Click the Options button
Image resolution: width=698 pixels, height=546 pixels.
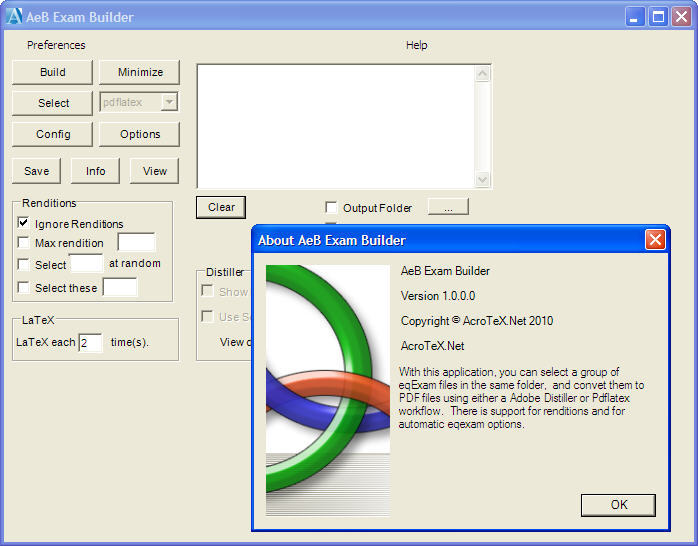(x=140, y=134)
